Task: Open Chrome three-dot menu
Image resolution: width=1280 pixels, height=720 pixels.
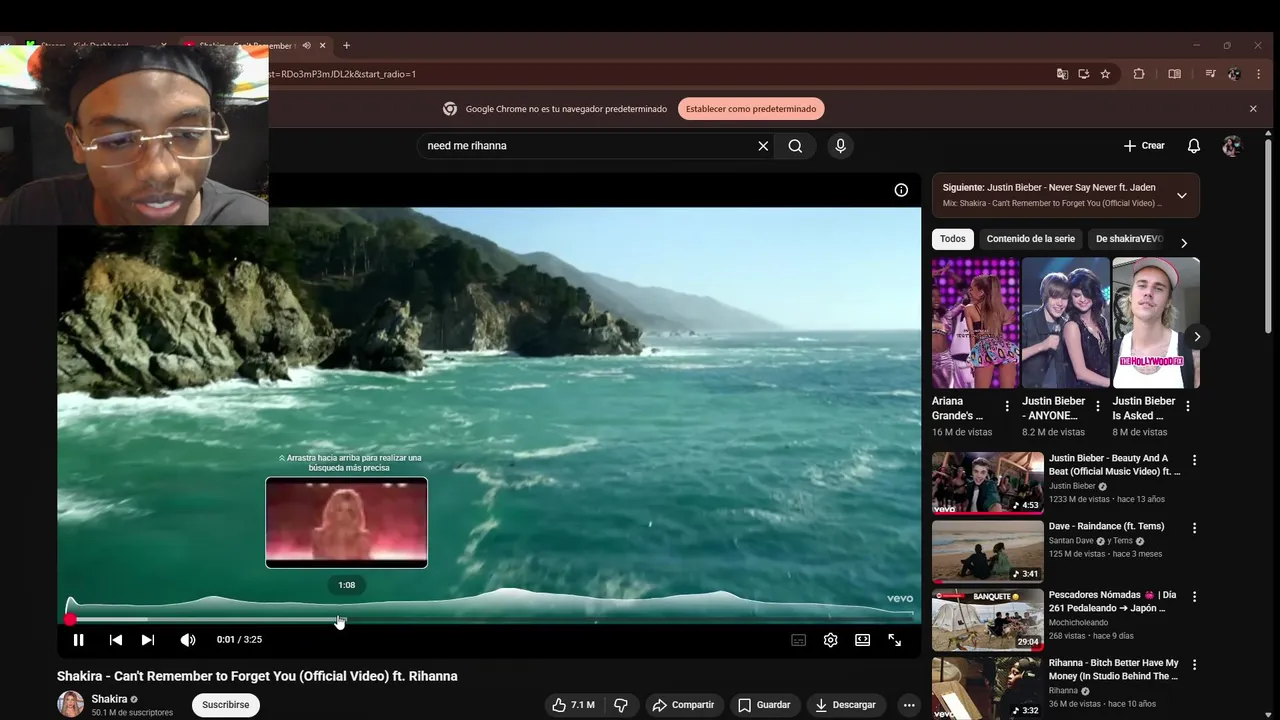Action: coord(1258,74)
